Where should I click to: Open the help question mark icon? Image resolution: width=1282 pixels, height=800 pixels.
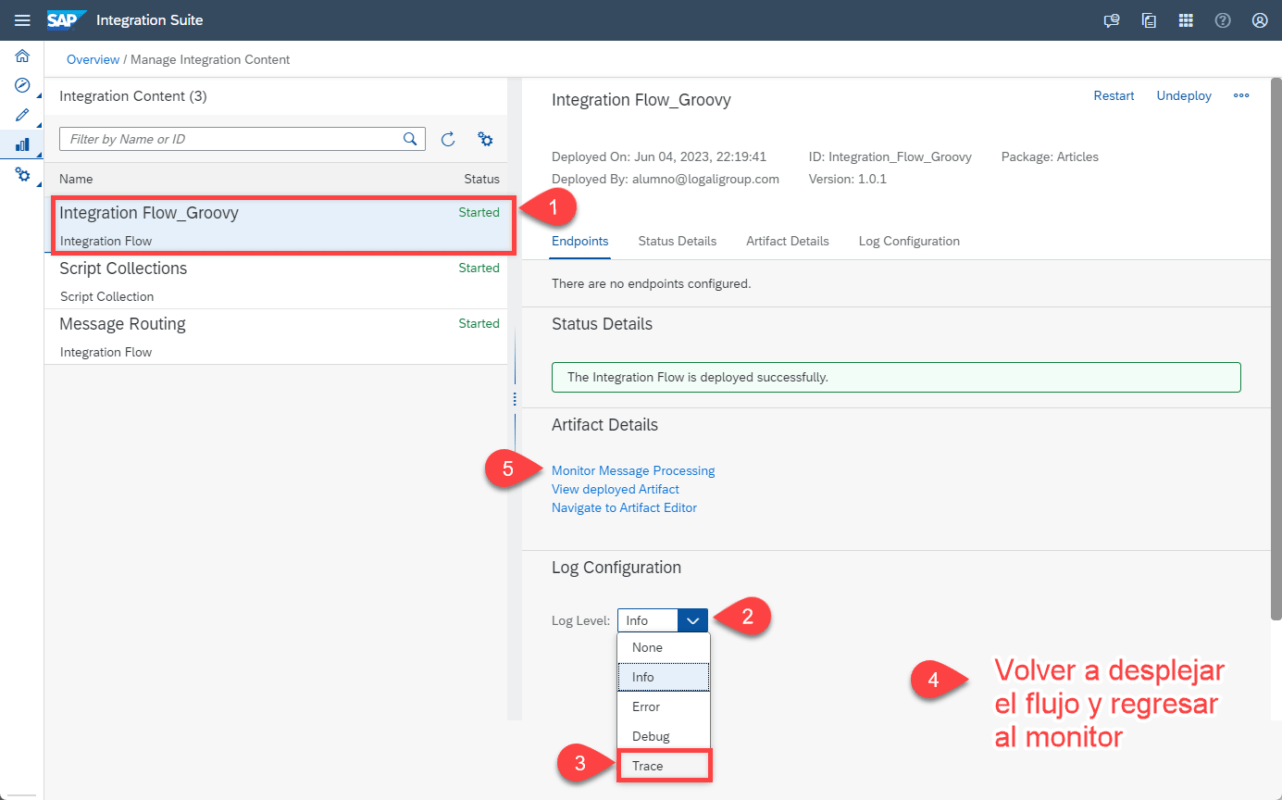click(x=1222, y=20)
